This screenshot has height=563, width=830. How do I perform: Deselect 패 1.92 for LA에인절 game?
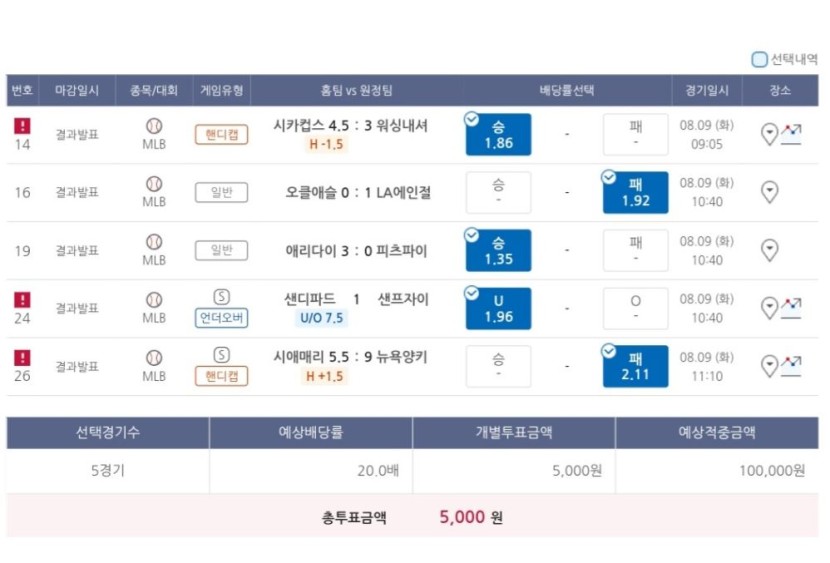[x=635, y=193]
